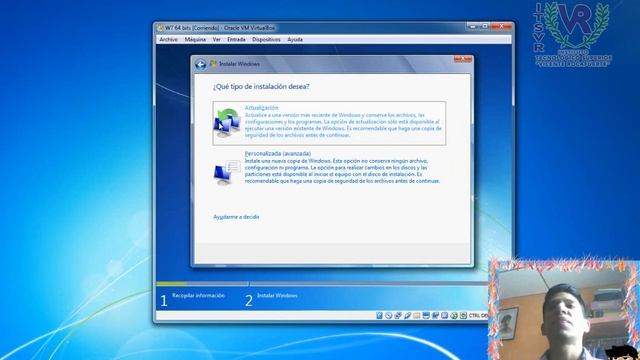The height and width of the screenshot is (360, 640).
Task: Open the Ayuda menu
Action: click(295, 40)
